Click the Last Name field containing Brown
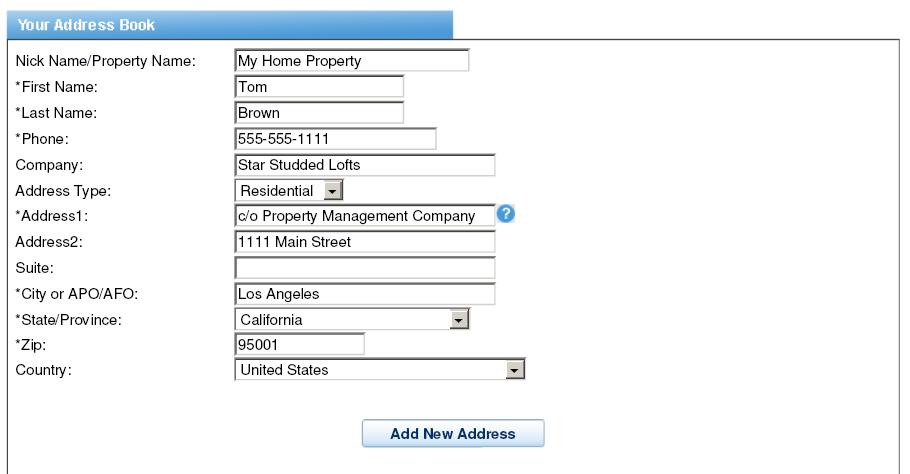The width and height of the screenshot is (910, 474). coord(319,113)
